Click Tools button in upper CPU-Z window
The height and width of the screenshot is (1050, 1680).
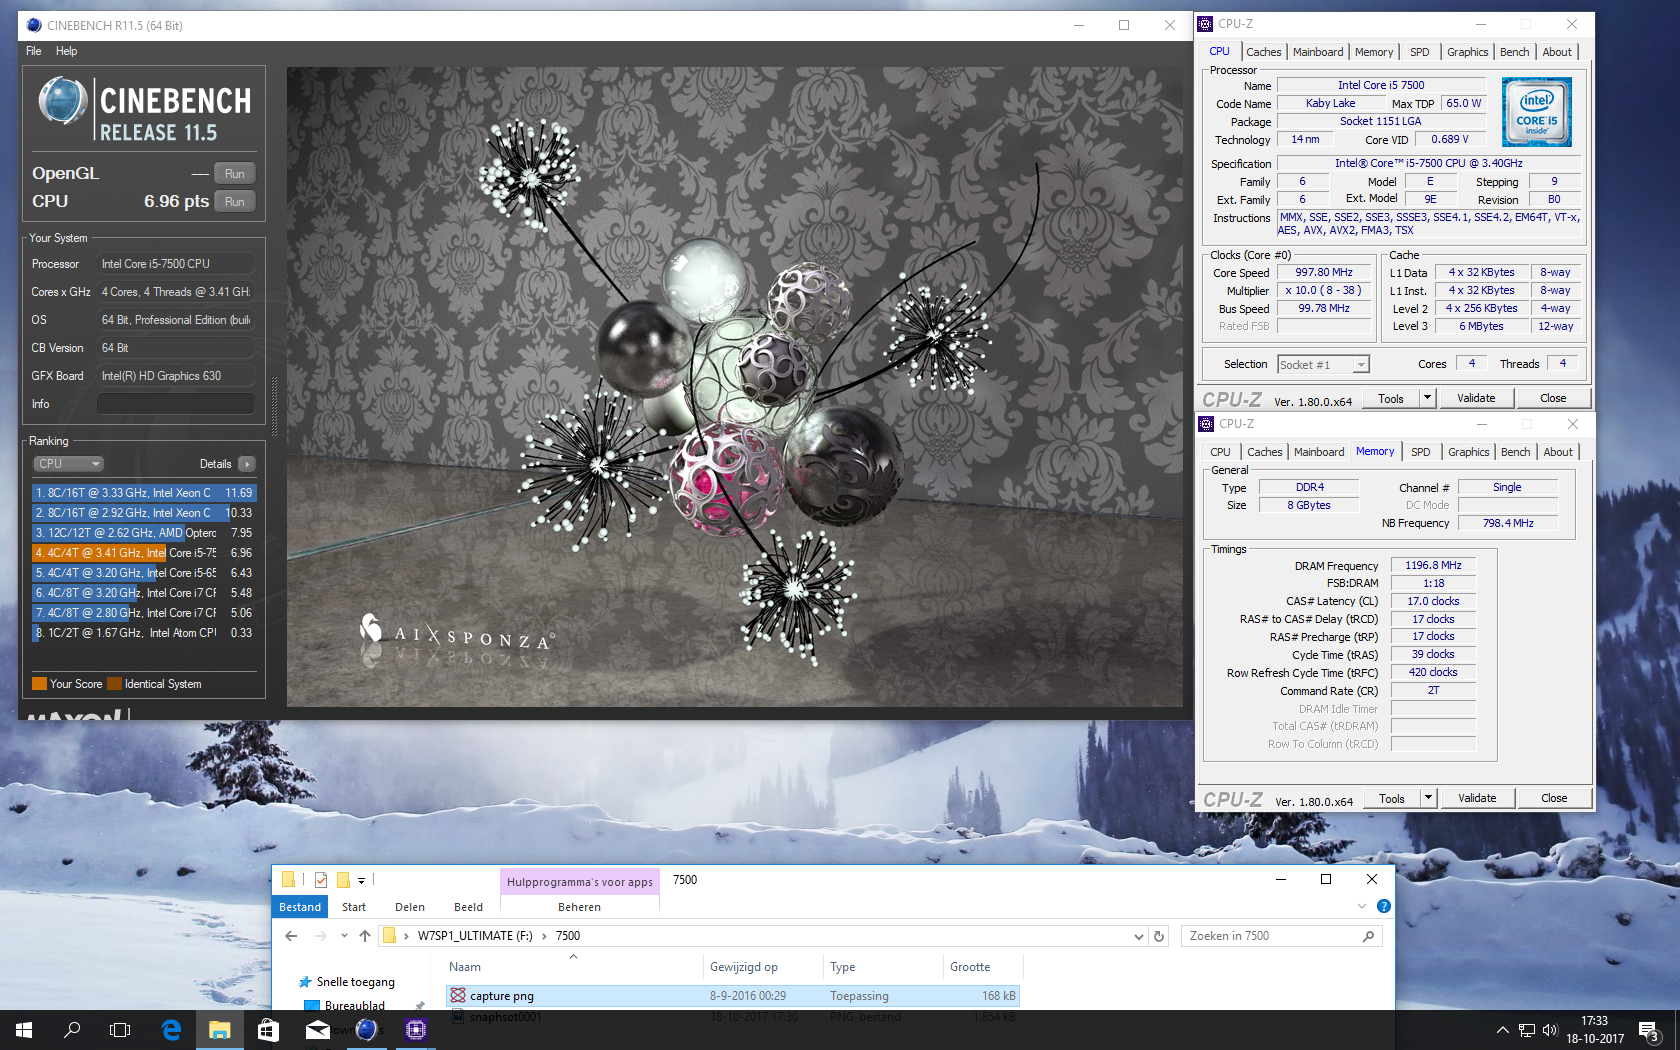click(1391, 398)
